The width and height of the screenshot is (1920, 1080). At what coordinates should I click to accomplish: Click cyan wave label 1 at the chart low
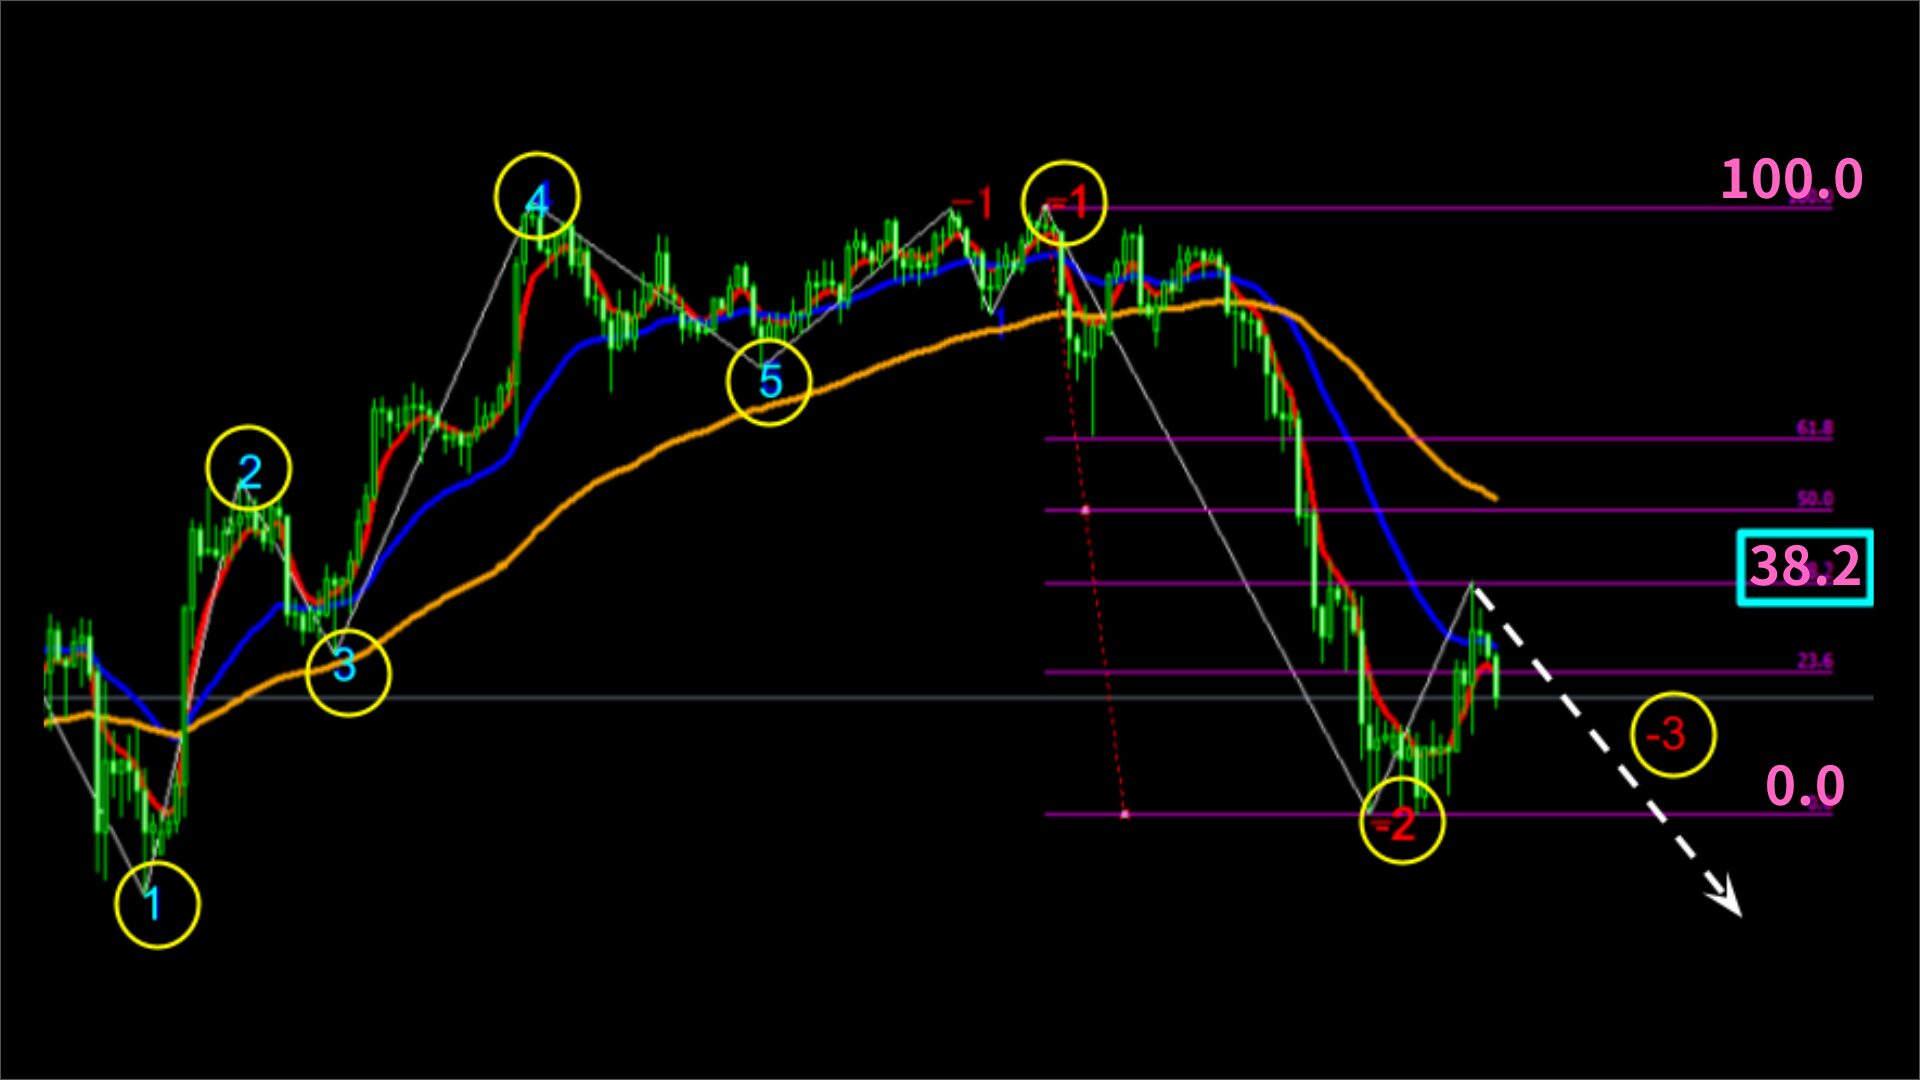pyautogui.click(x=153, y=905)
